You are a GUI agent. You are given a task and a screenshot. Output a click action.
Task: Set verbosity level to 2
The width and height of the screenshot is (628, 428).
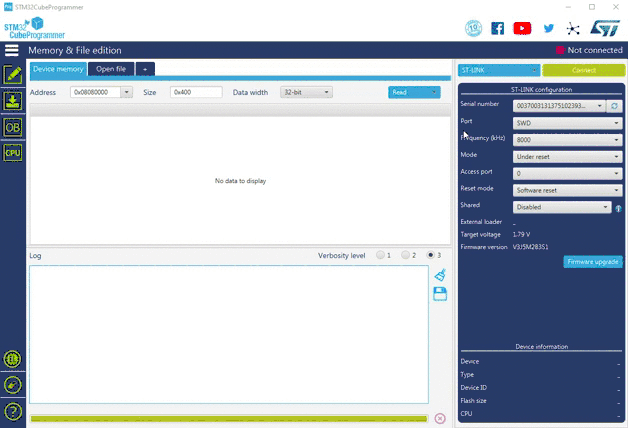(x=405, y=255)
